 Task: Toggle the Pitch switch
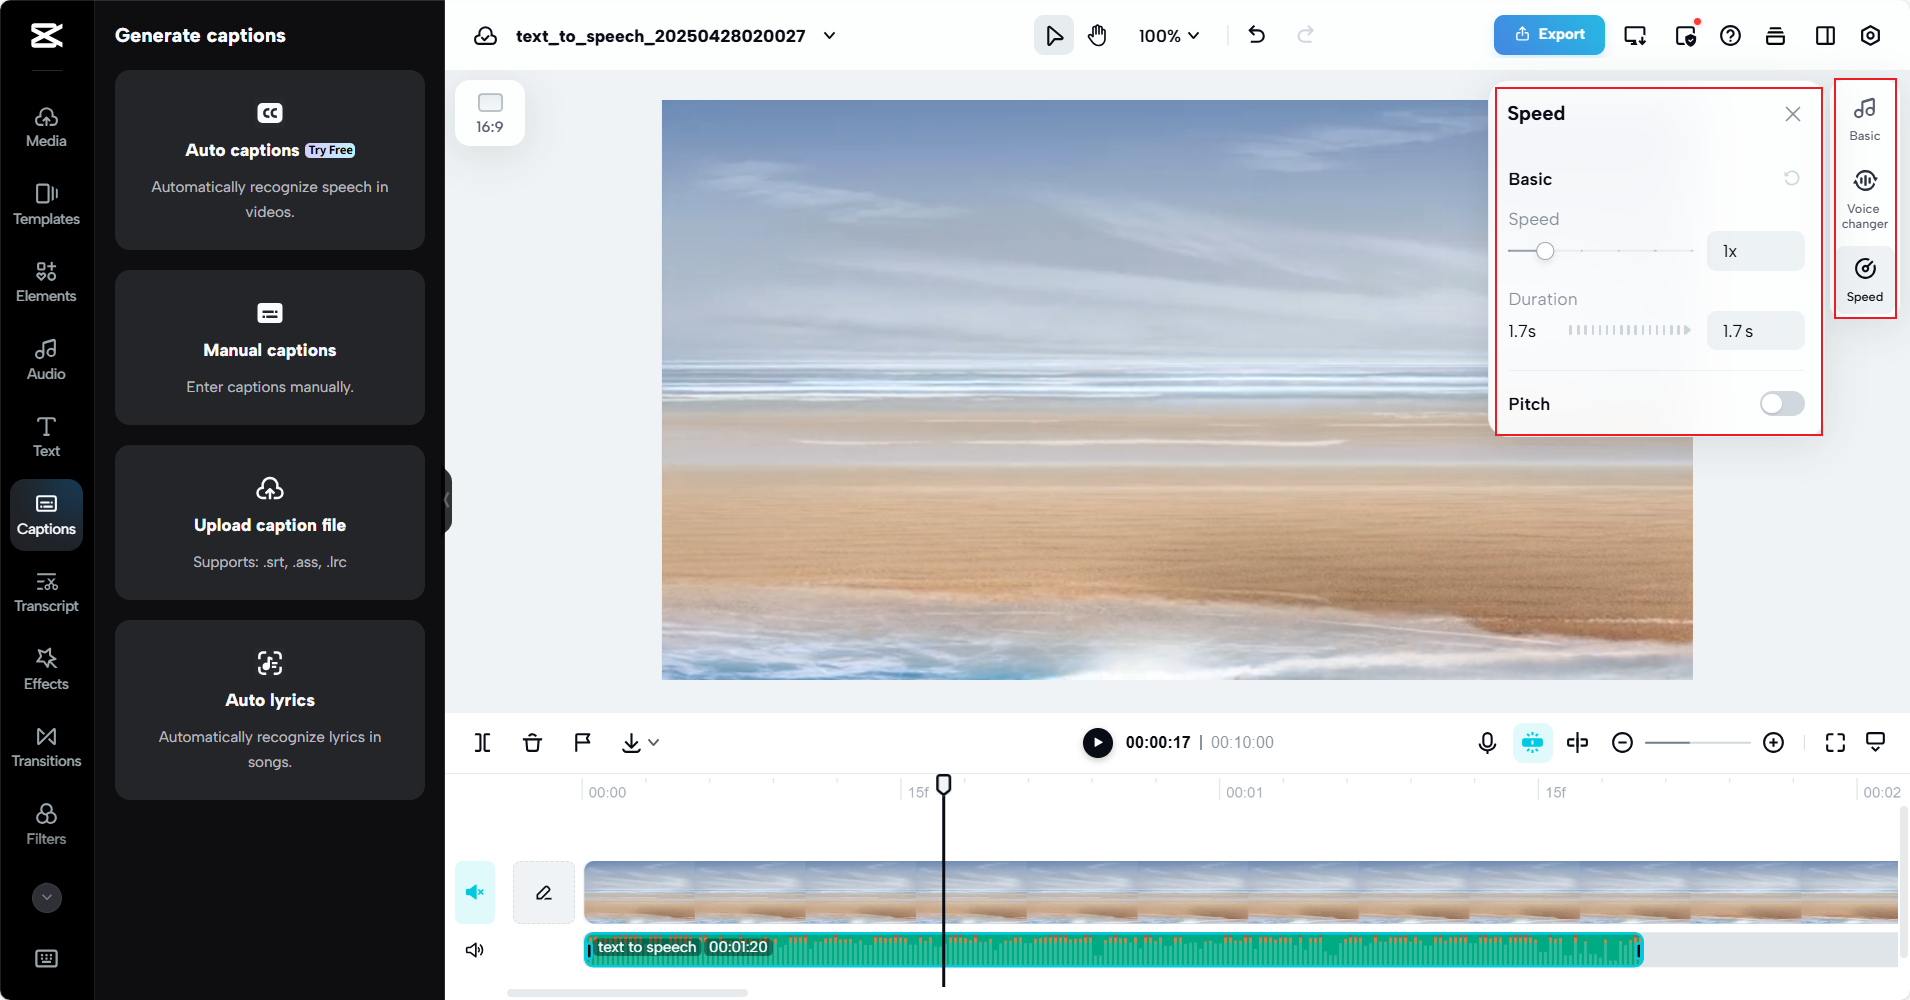tap(1782, 403)
